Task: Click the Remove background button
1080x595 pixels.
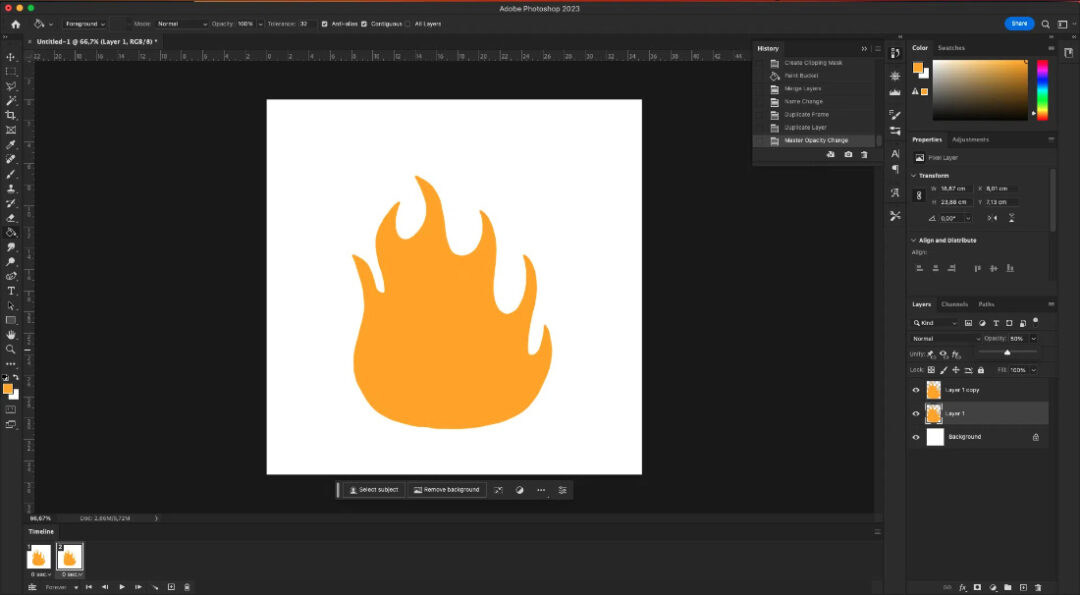Action: click(446, 490)
